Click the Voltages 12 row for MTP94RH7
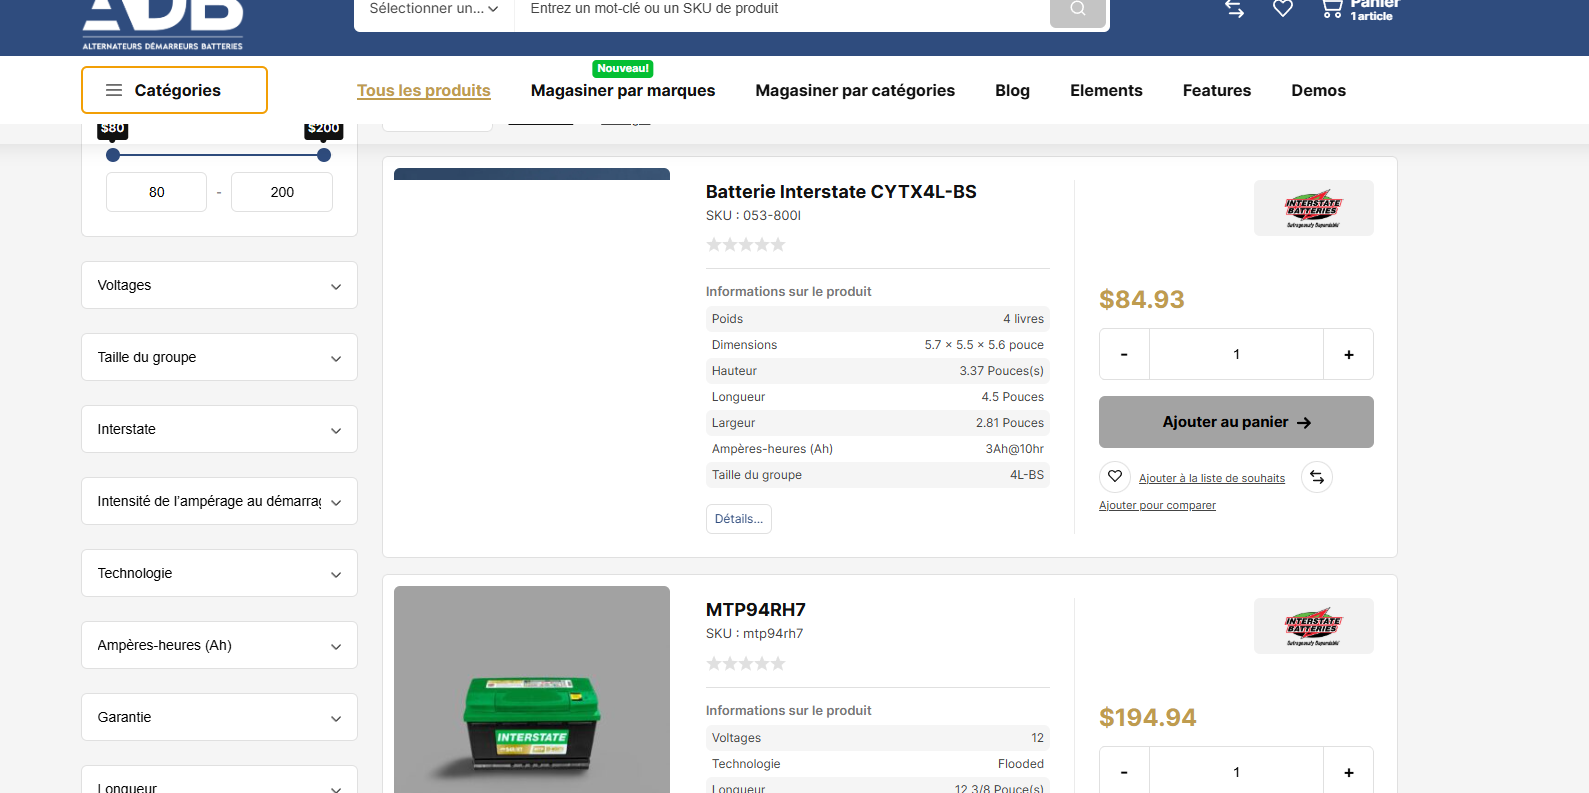 [878, 738]
